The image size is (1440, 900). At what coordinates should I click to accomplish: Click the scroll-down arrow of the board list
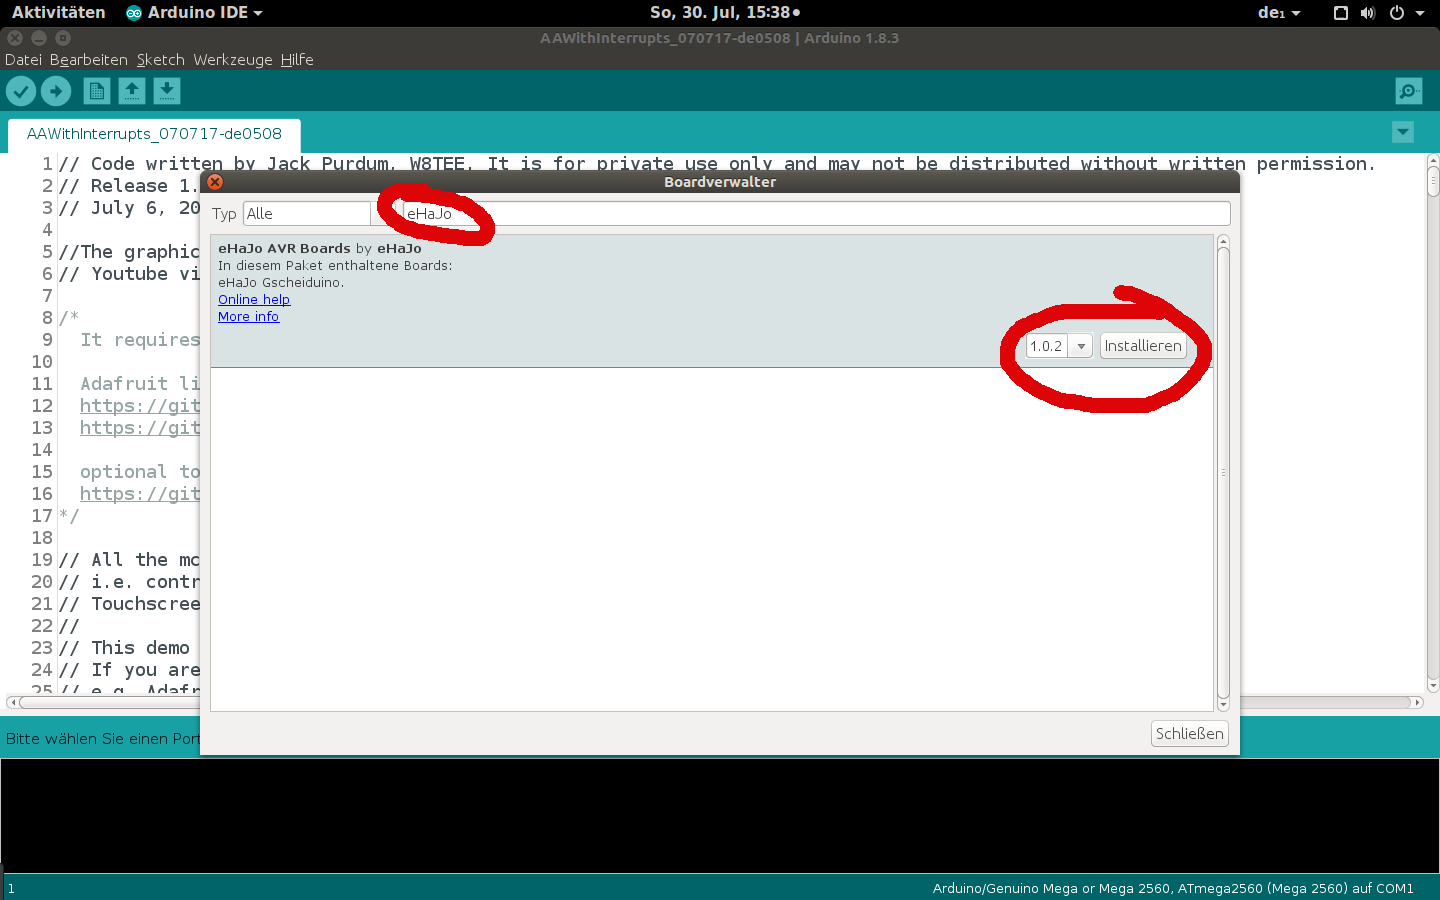(x=1223, y=705)
